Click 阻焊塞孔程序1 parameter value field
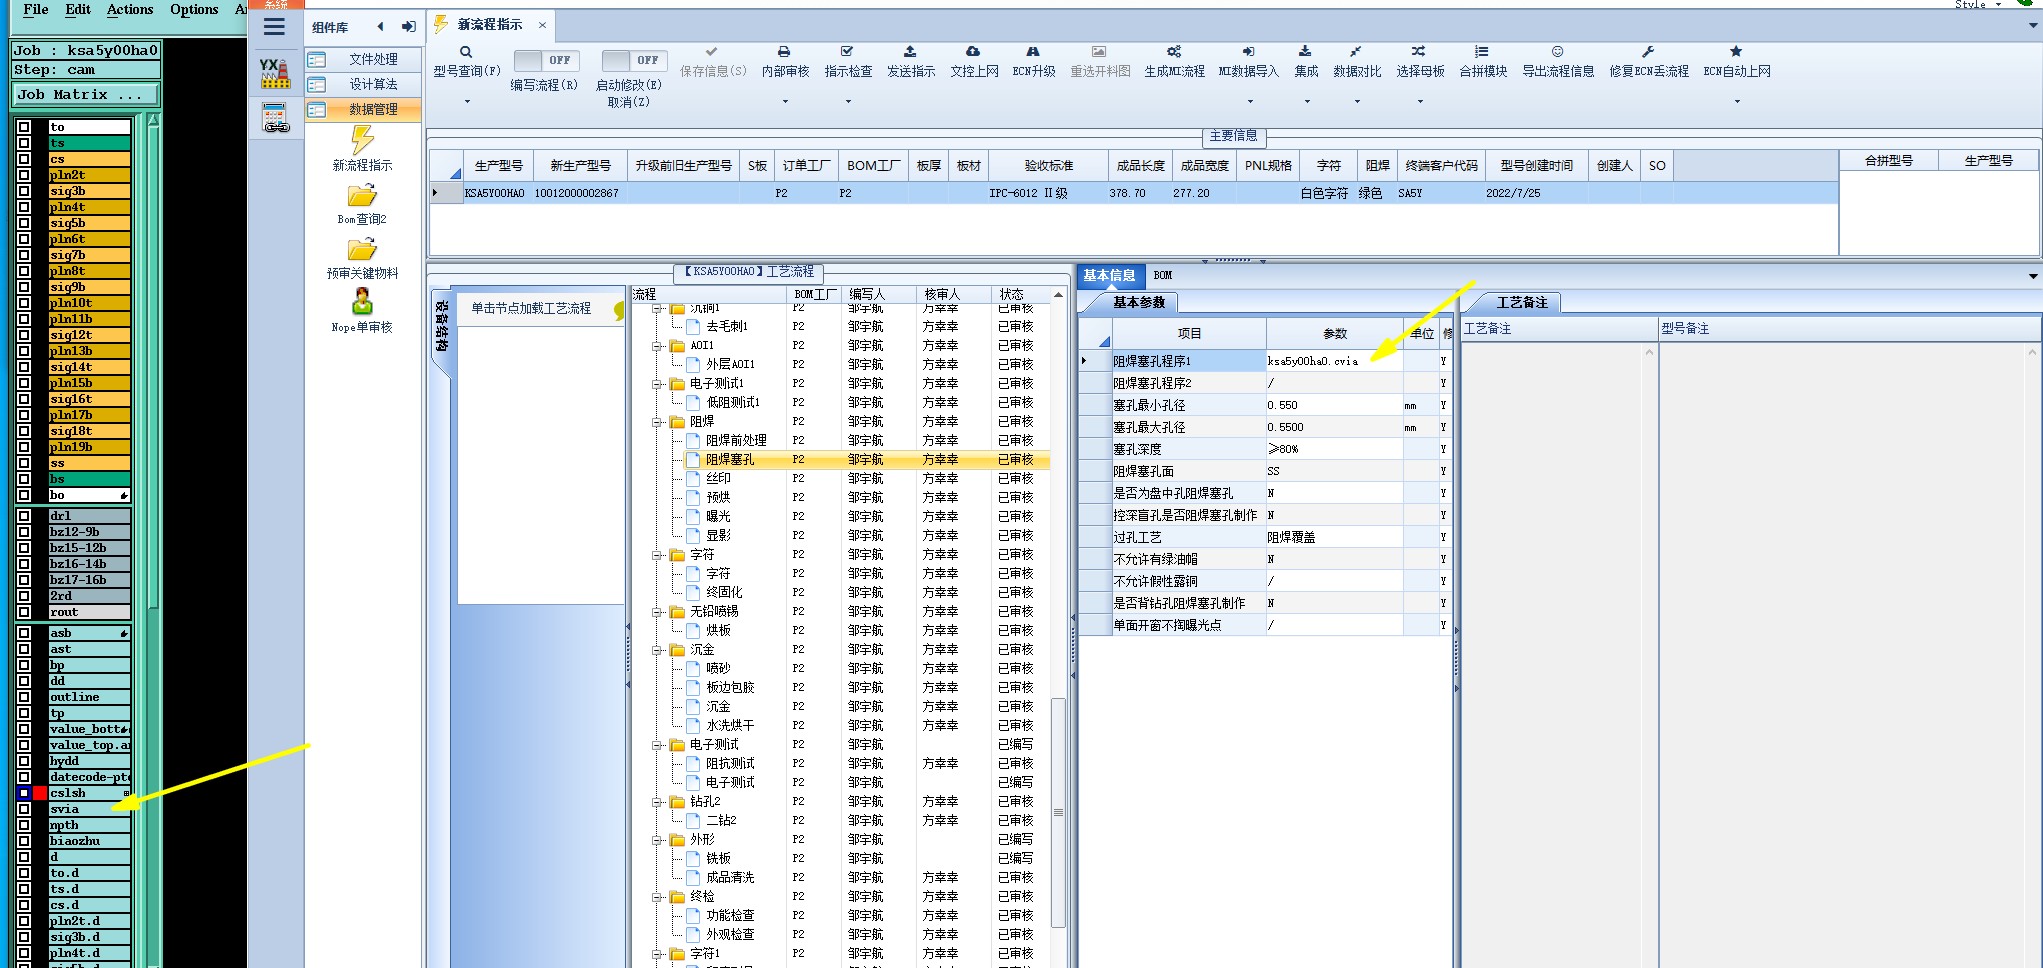The image size is (2043, 968). [1334, 361]
